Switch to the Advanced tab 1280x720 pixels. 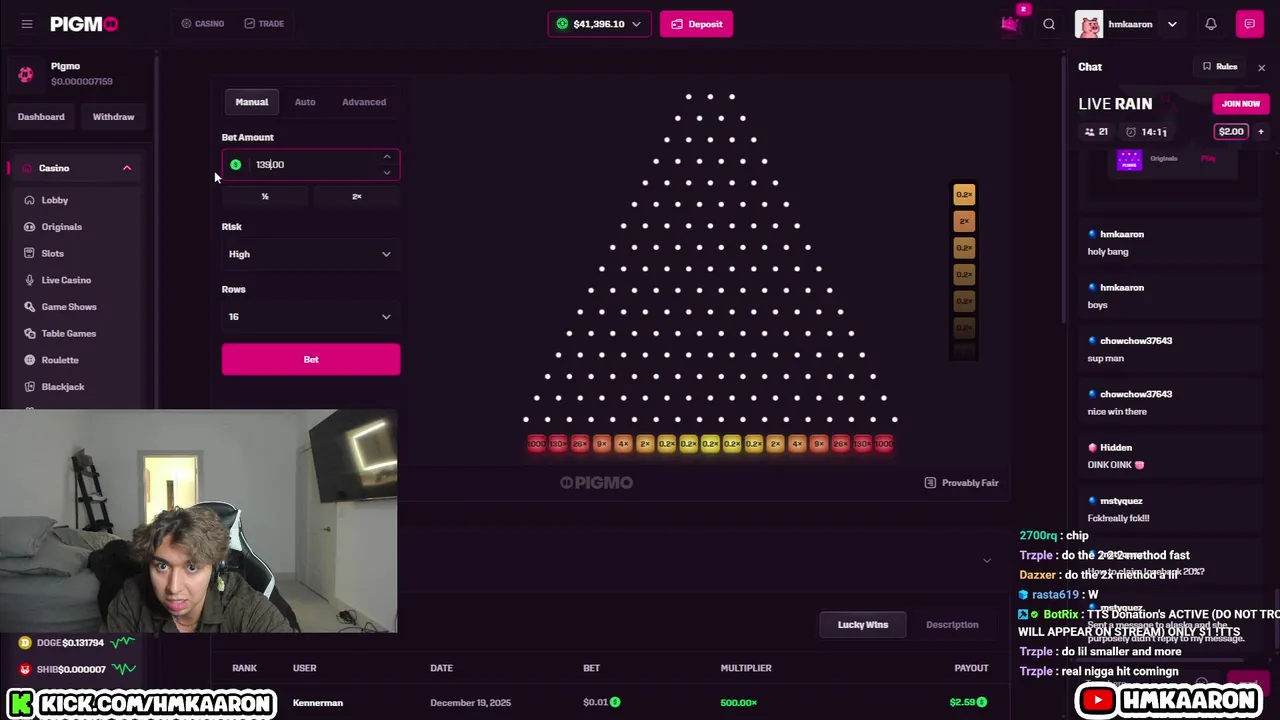pyautogui.click(x=364, y=102)
